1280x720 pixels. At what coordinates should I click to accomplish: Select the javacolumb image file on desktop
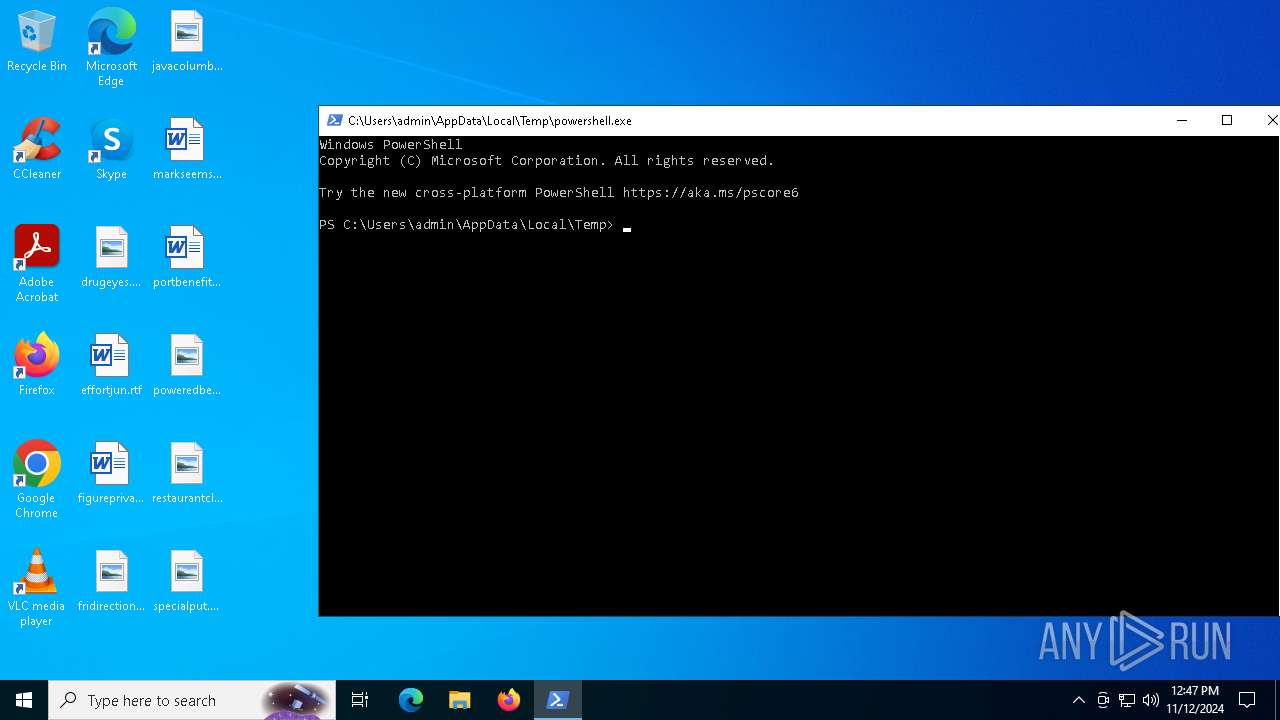(187, 42)
